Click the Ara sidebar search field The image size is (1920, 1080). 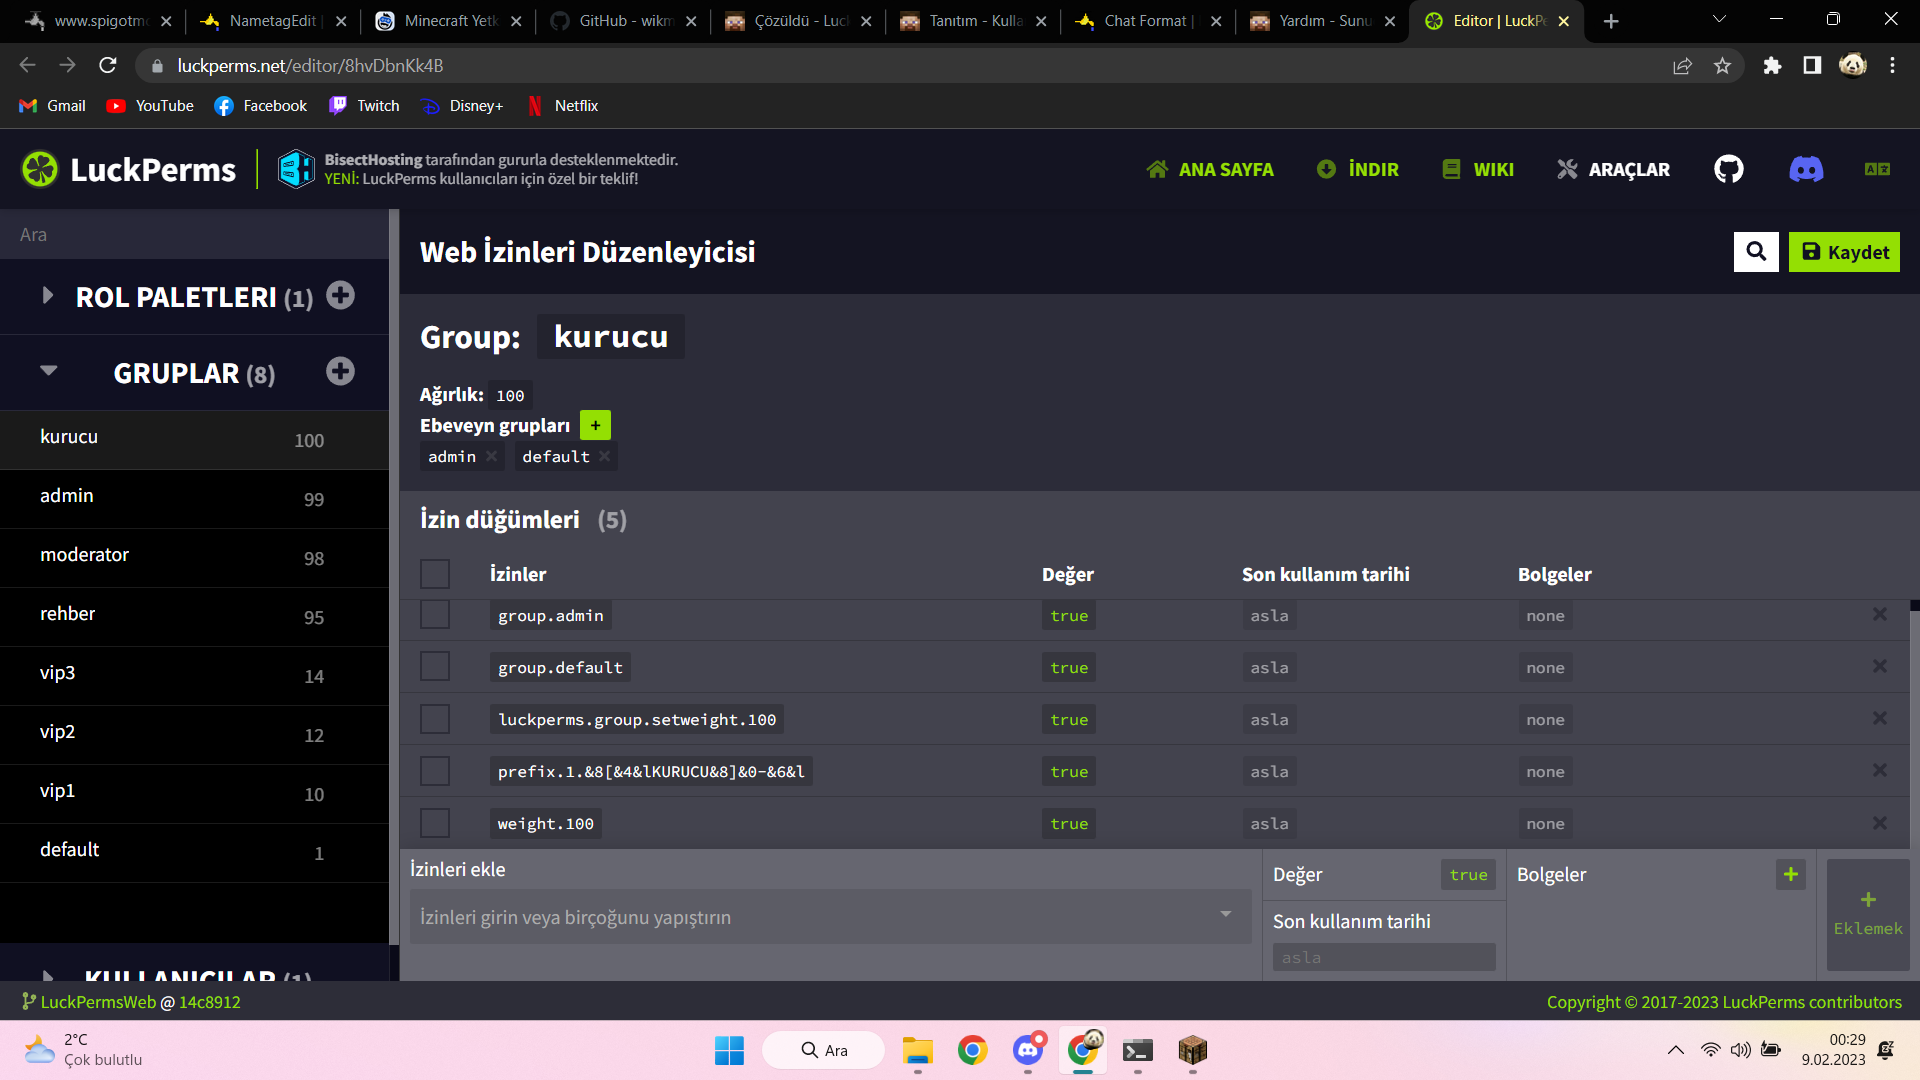click(194, 235)
